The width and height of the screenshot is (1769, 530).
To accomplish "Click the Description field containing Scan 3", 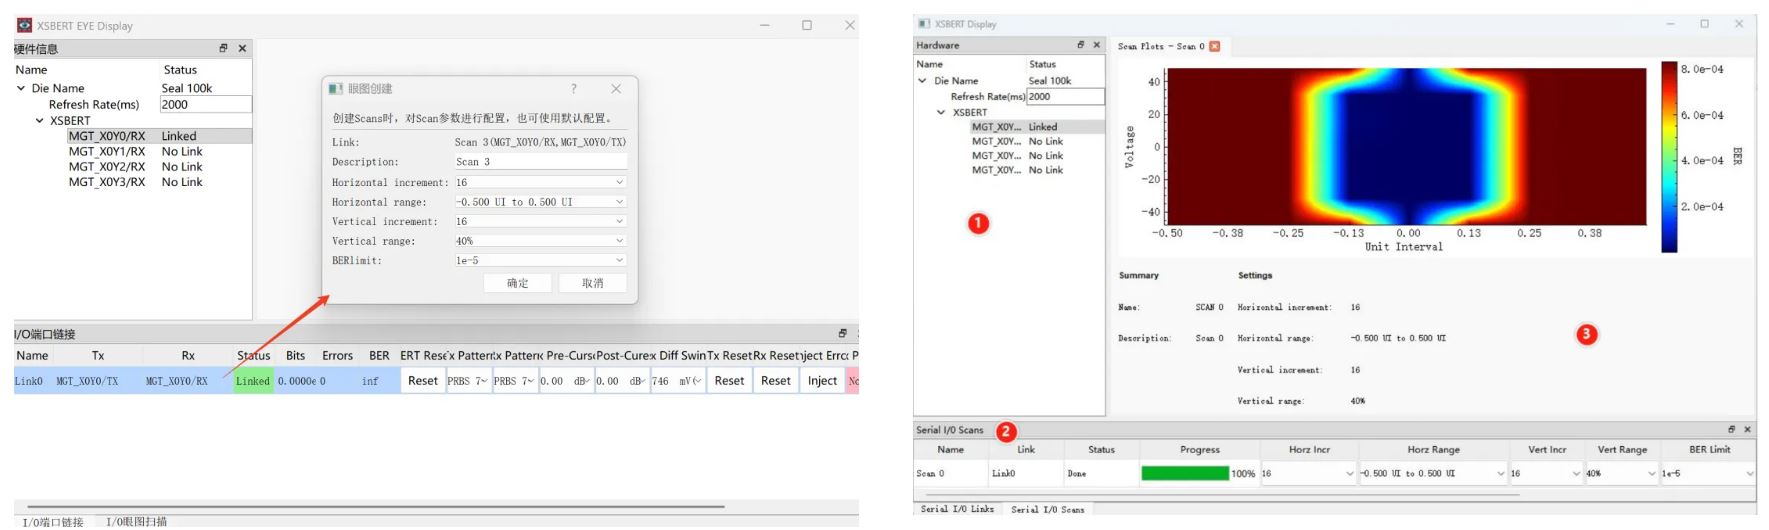I will [540, 162].
